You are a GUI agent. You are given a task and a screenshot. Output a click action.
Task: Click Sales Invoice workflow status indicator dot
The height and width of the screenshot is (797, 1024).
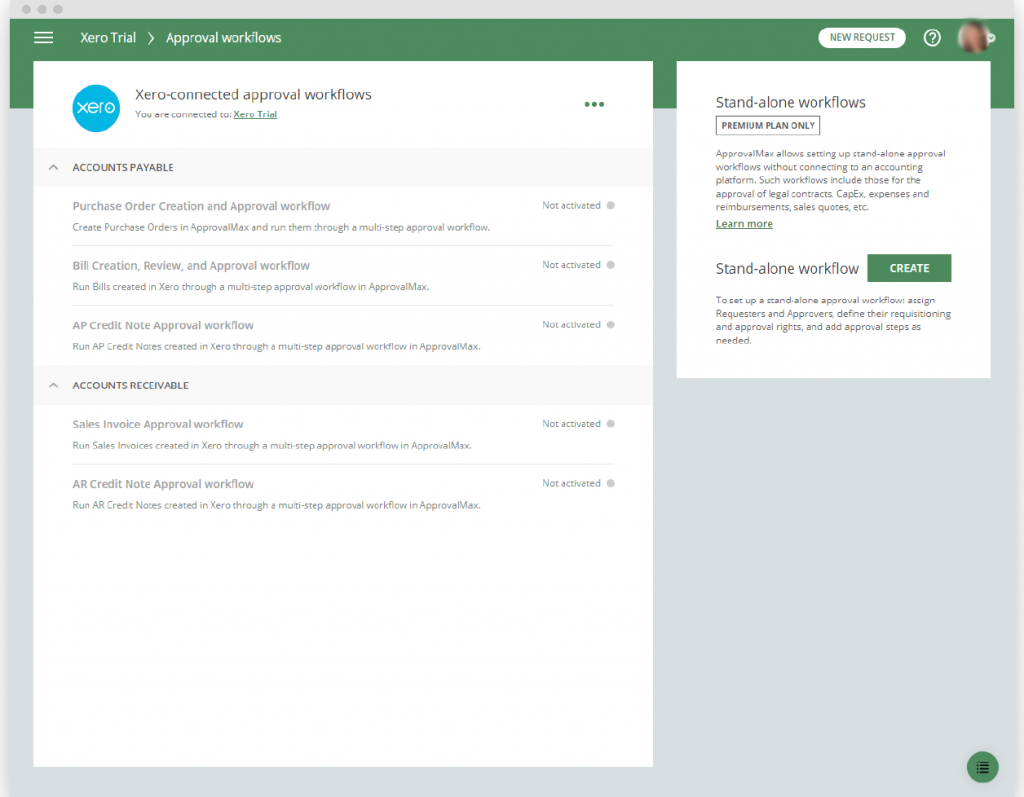611,423
